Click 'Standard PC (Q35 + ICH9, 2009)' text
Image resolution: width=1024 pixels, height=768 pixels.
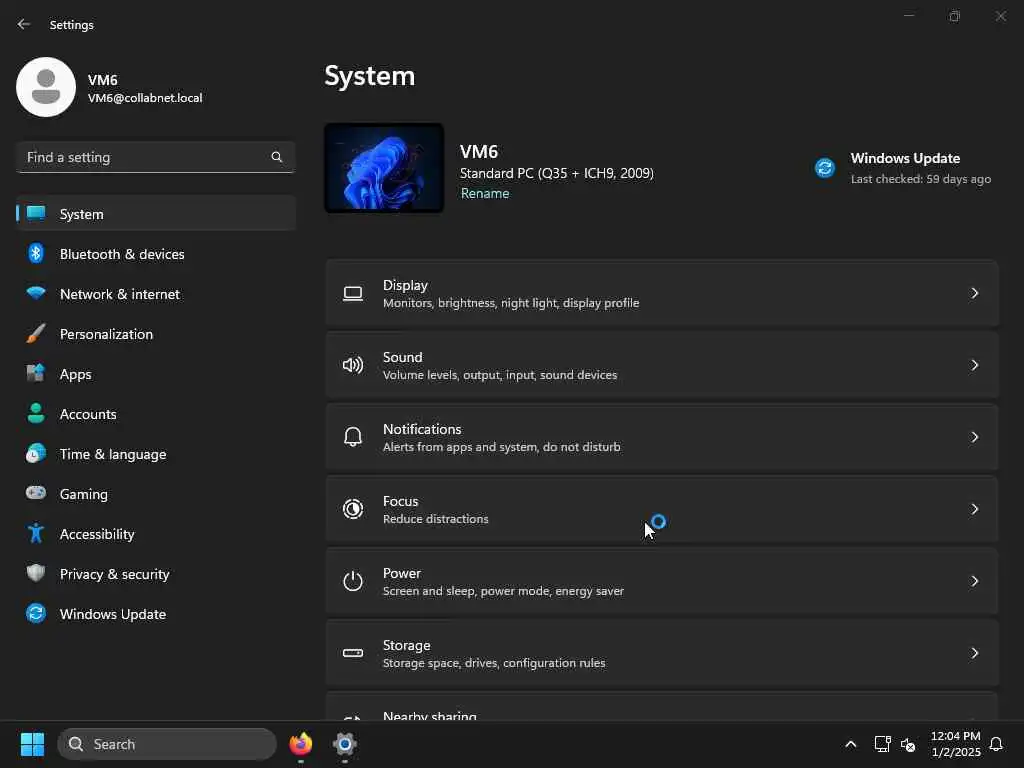556,173
